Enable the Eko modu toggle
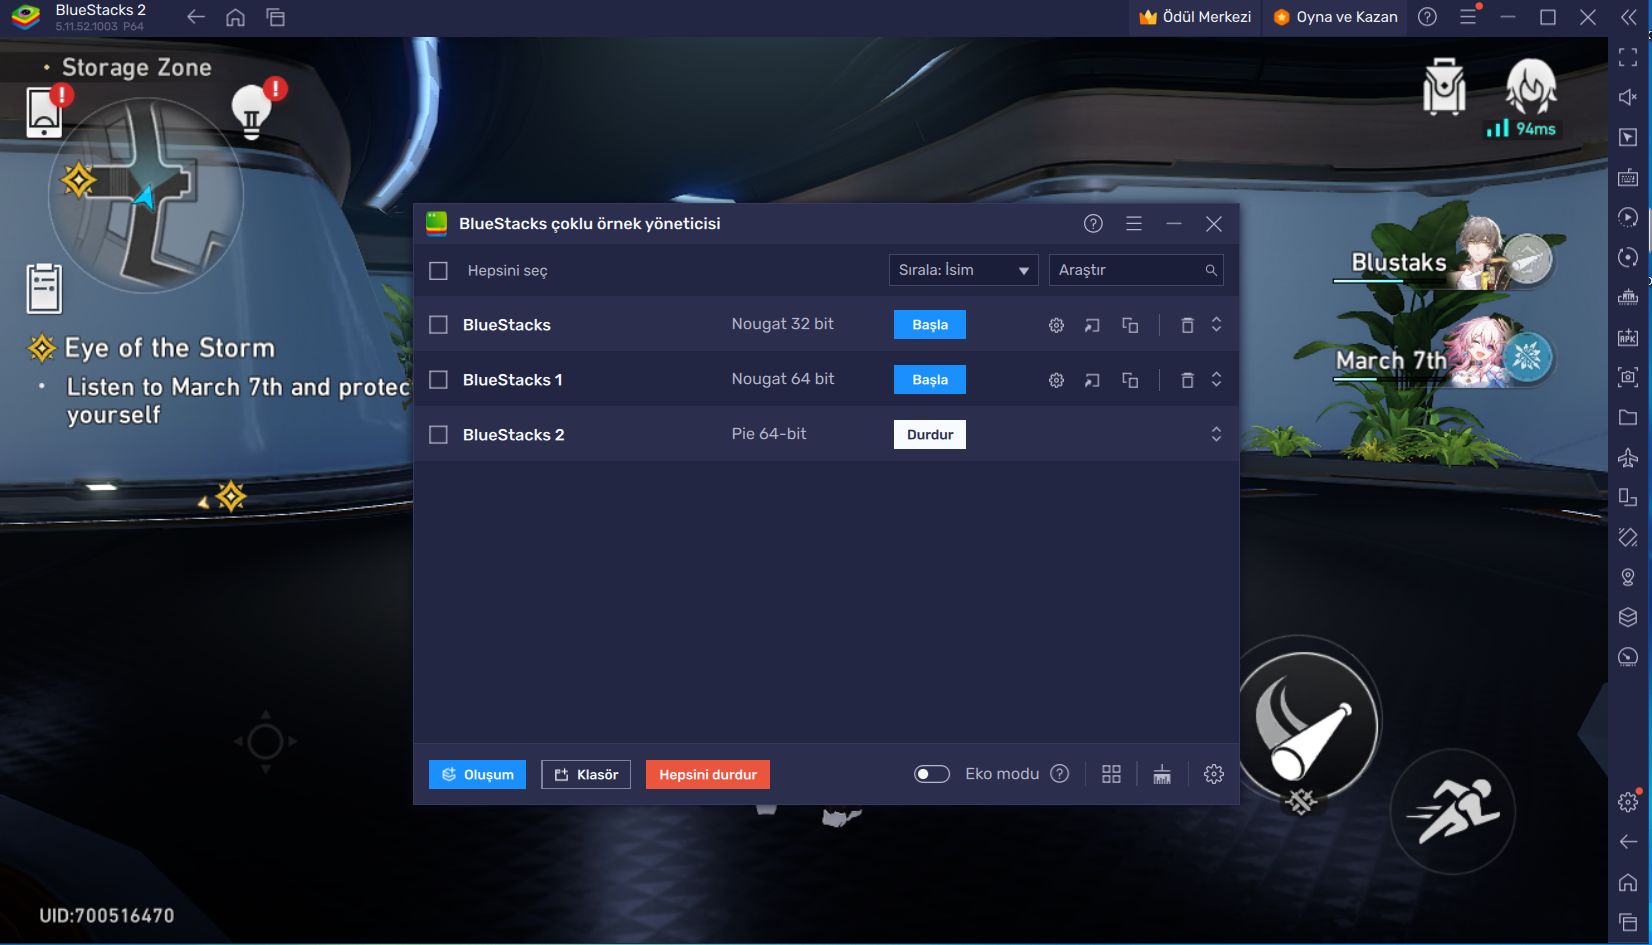Viewport: 1652px width, 945px height. (x=932, y=774)
